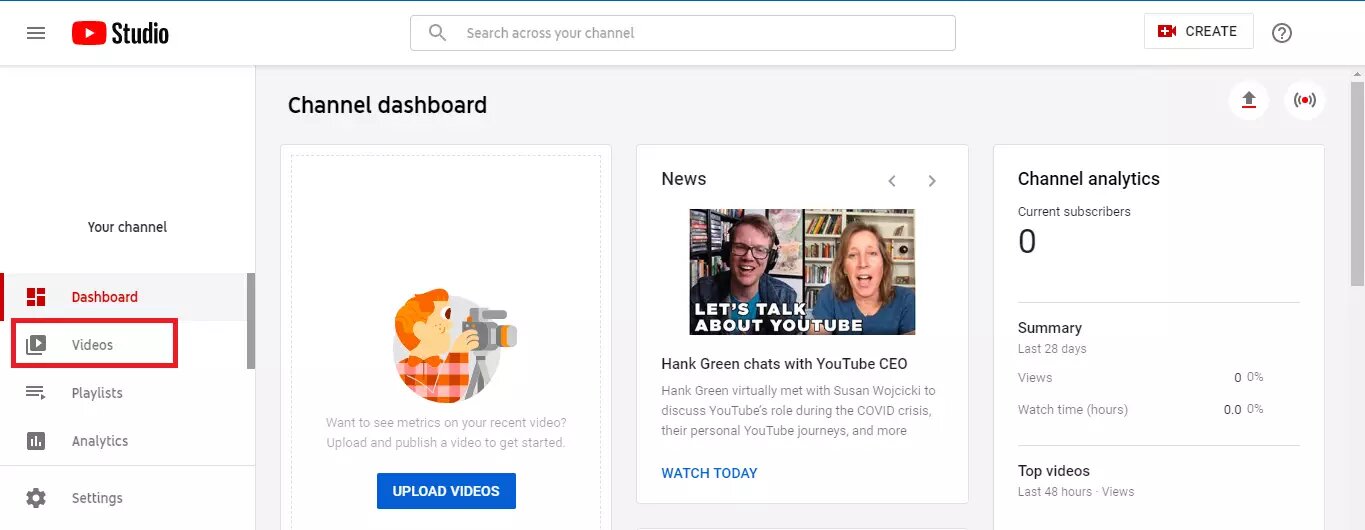Click the Settings gear icon

click(36, 498)
